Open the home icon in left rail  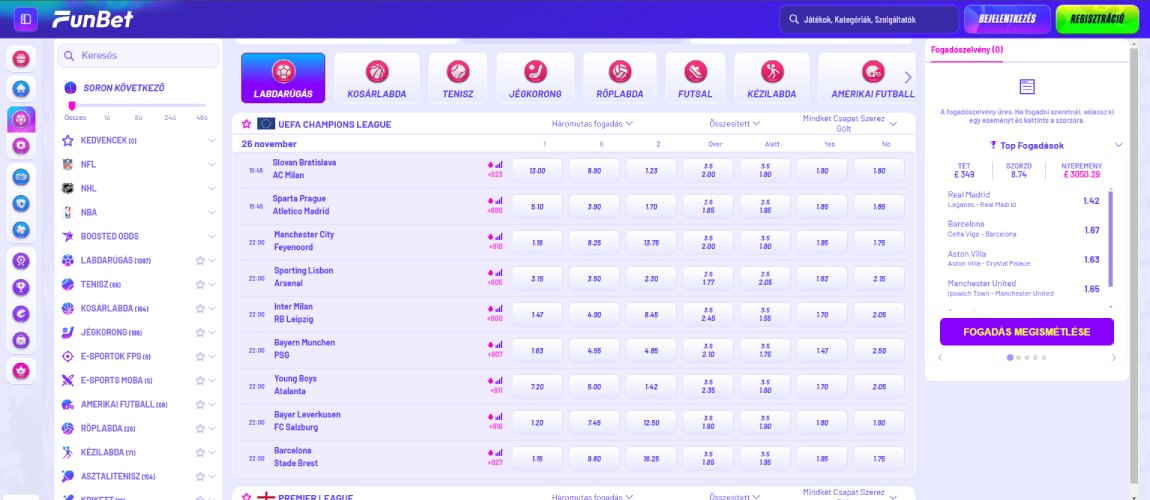(x=21, y=89)
